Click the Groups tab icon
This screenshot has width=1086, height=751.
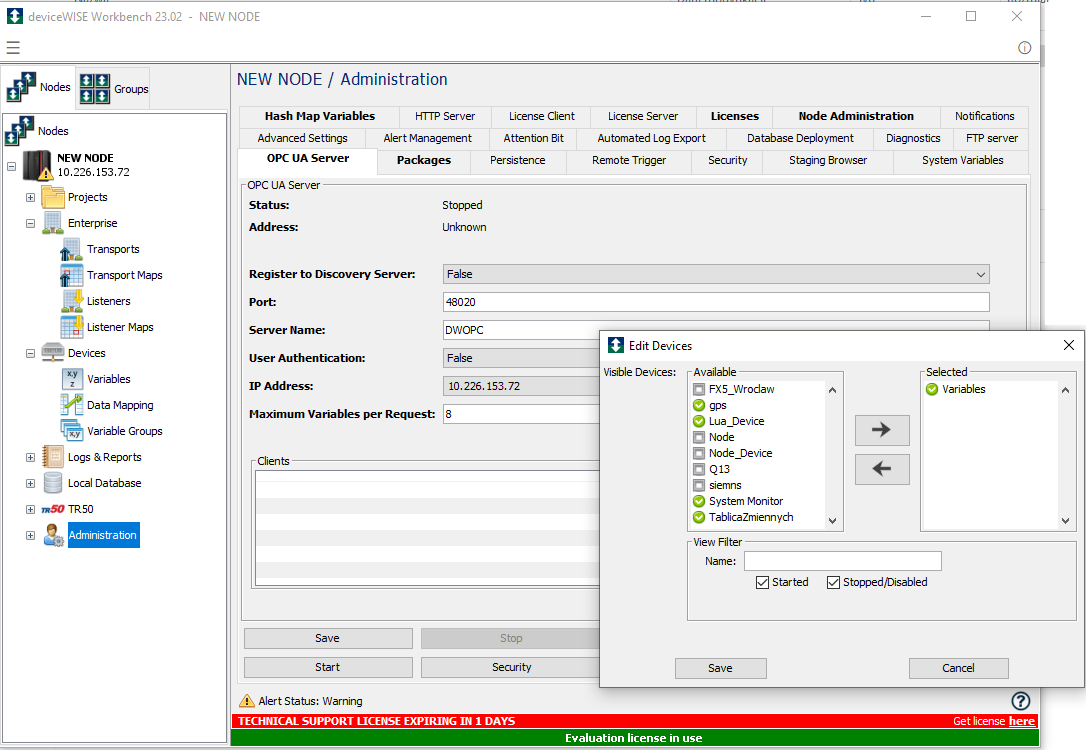pyautogui.click(x=94, y=89)
